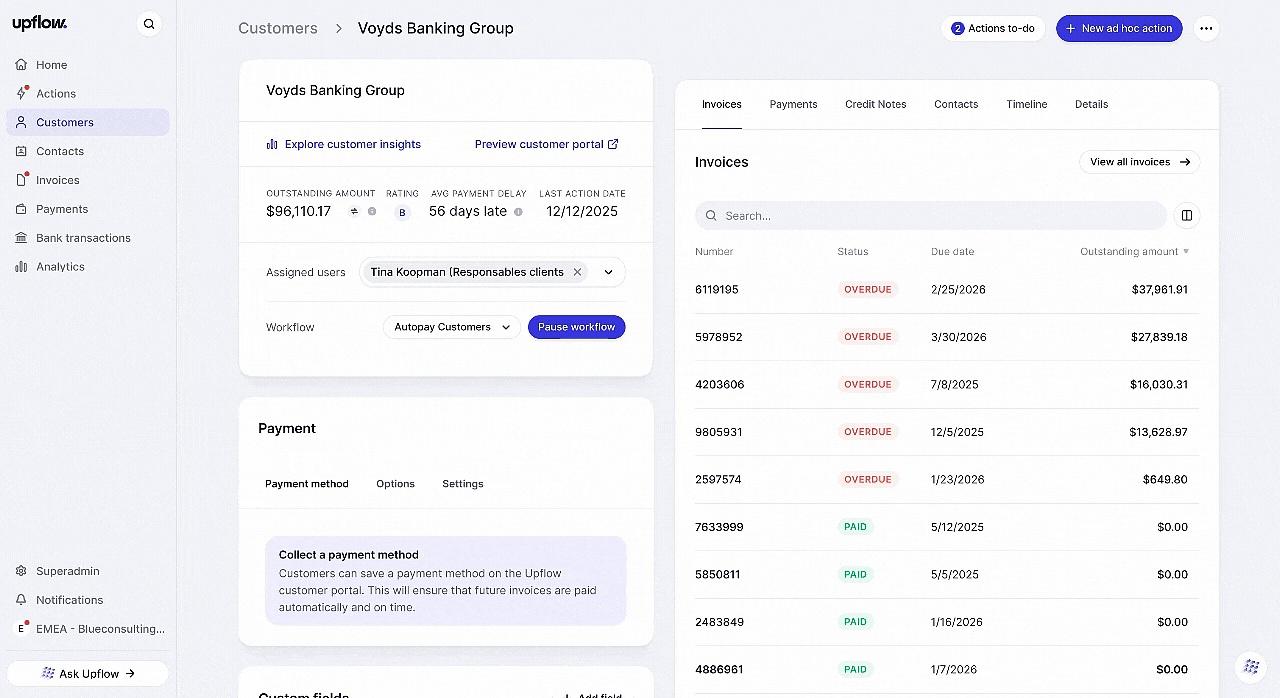The height and width of the screenshot is (698, 1280).
Task: Click the Invoices document icon in sidebar
Action: coord(21,180)
